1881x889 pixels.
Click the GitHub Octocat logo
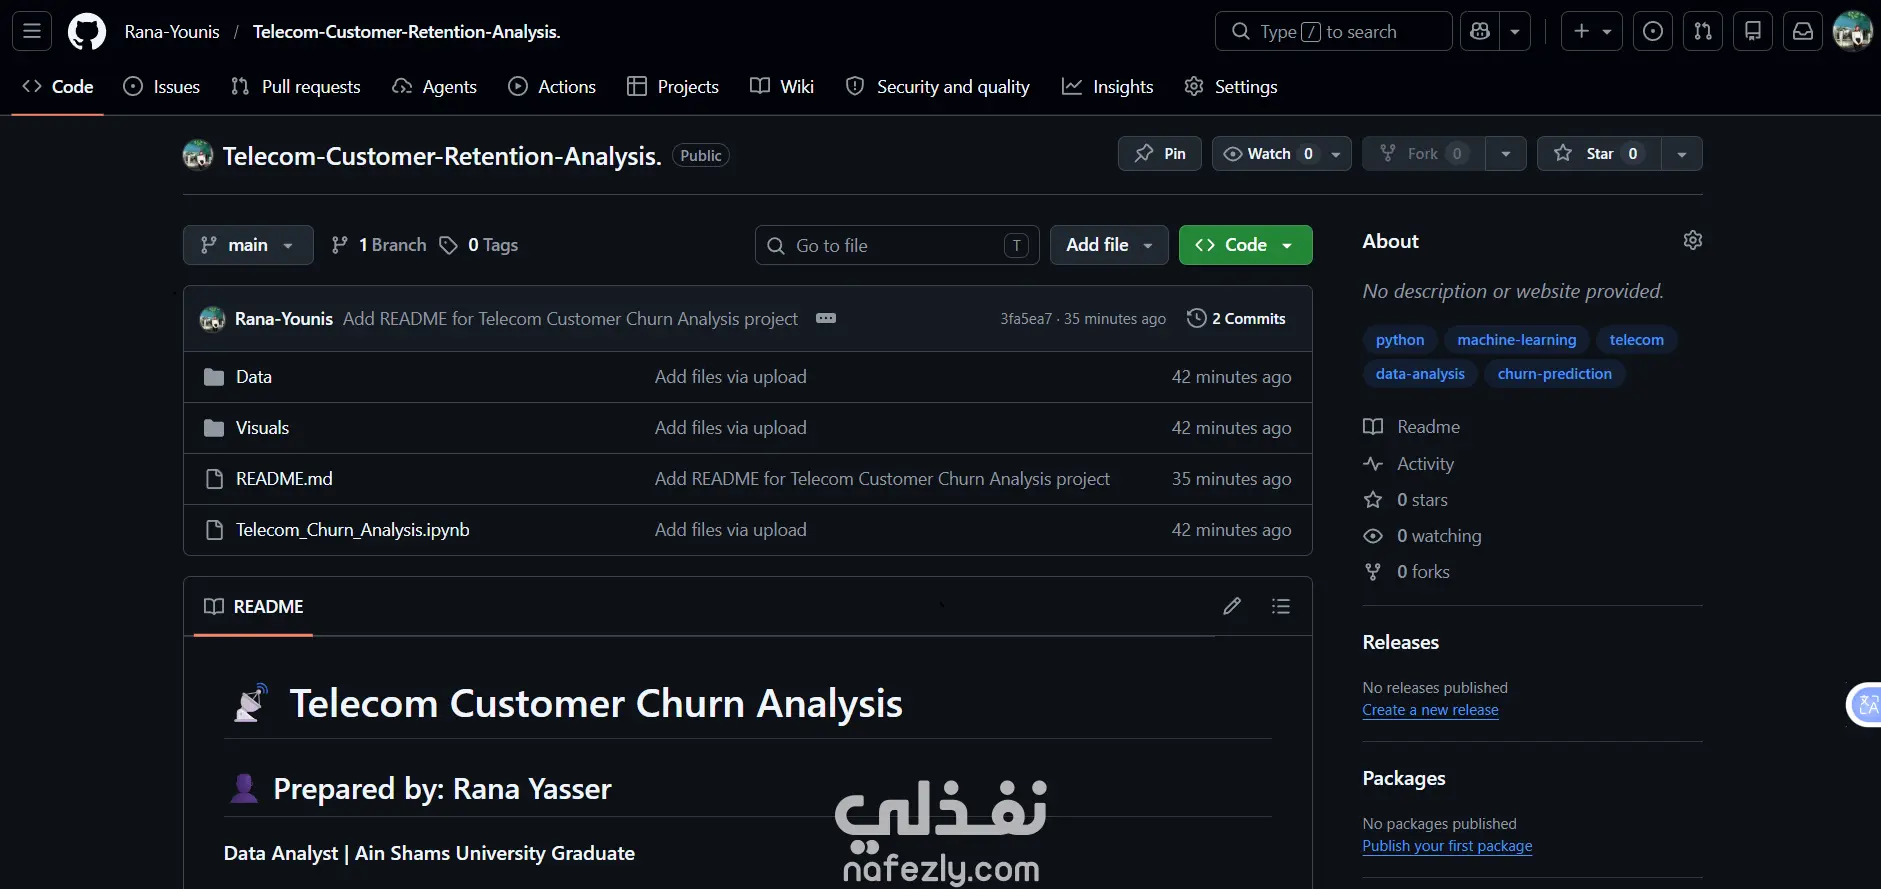click(87, 31)
